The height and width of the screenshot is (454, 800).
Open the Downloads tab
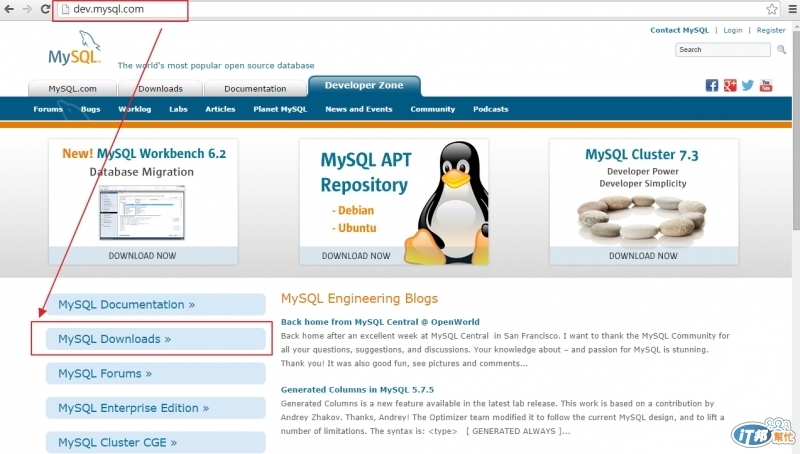pyautogui.click(x=160, y=88)
